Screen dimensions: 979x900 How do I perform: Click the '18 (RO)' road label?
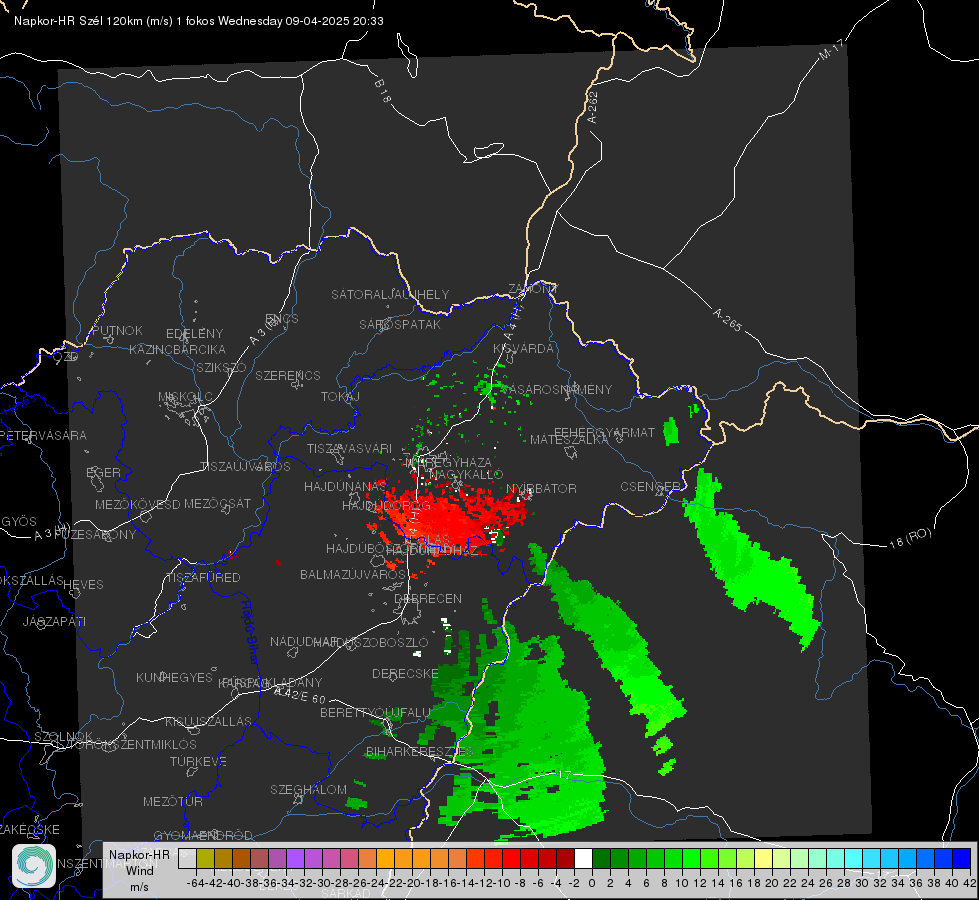[910, 539]
